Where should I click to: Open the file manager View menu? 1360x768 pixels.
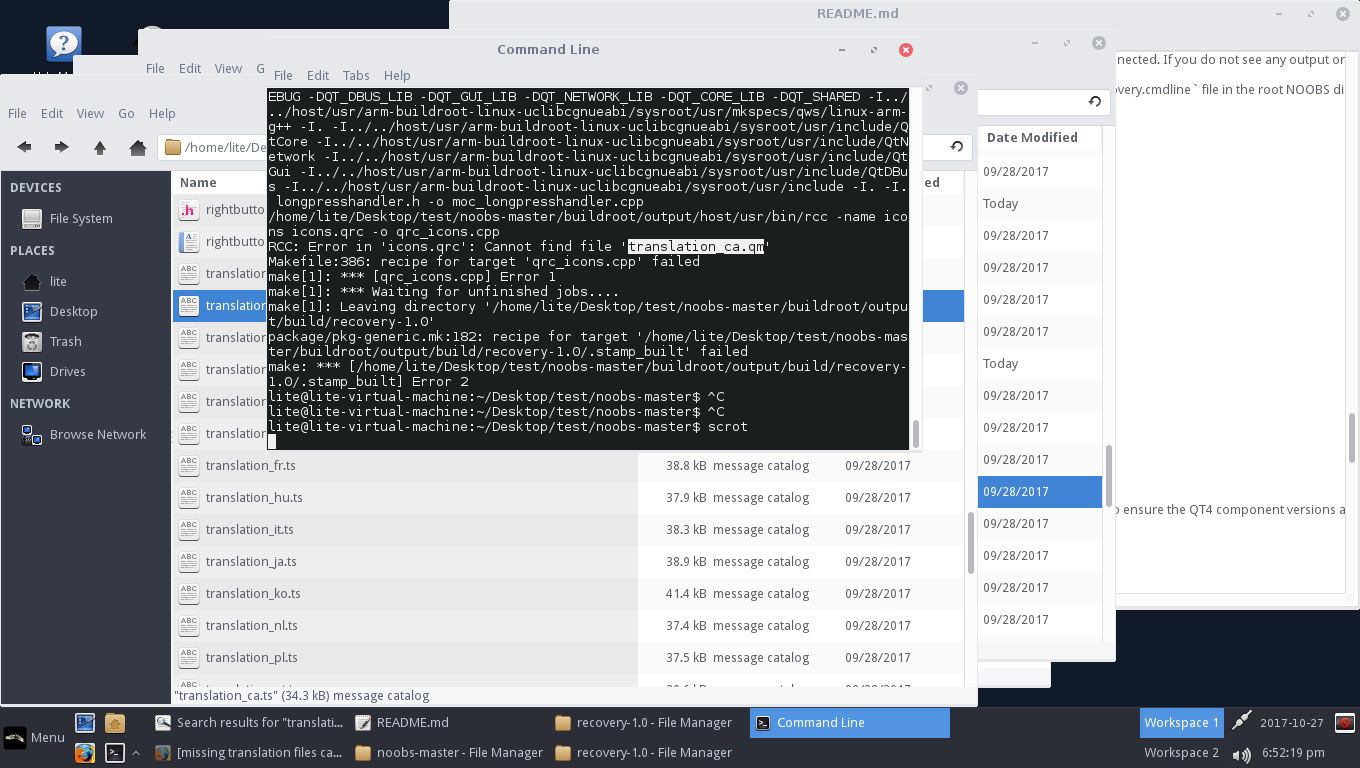[90, 113]
